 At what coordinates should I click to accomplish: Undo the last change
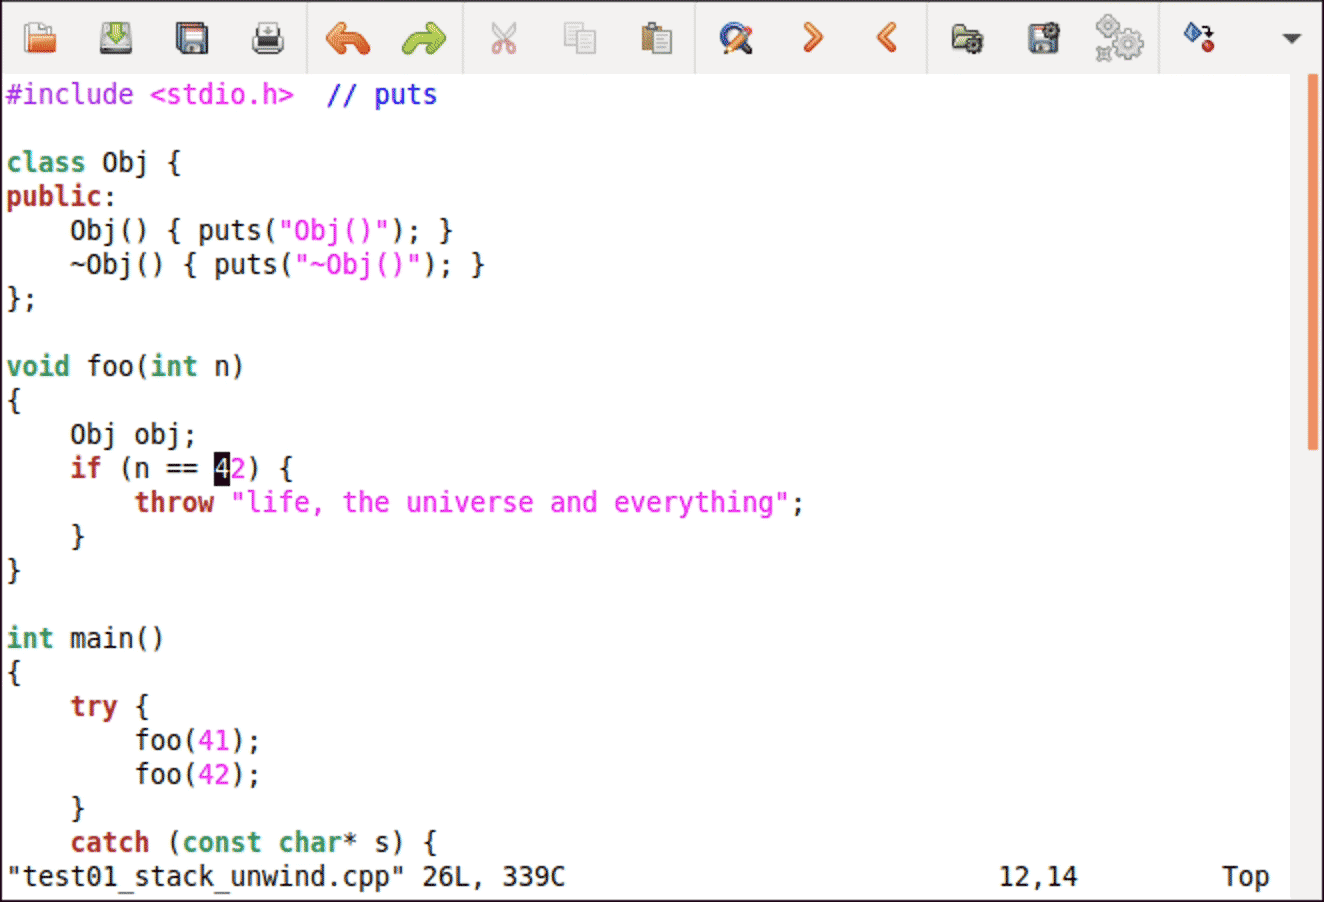coord(347,38)
